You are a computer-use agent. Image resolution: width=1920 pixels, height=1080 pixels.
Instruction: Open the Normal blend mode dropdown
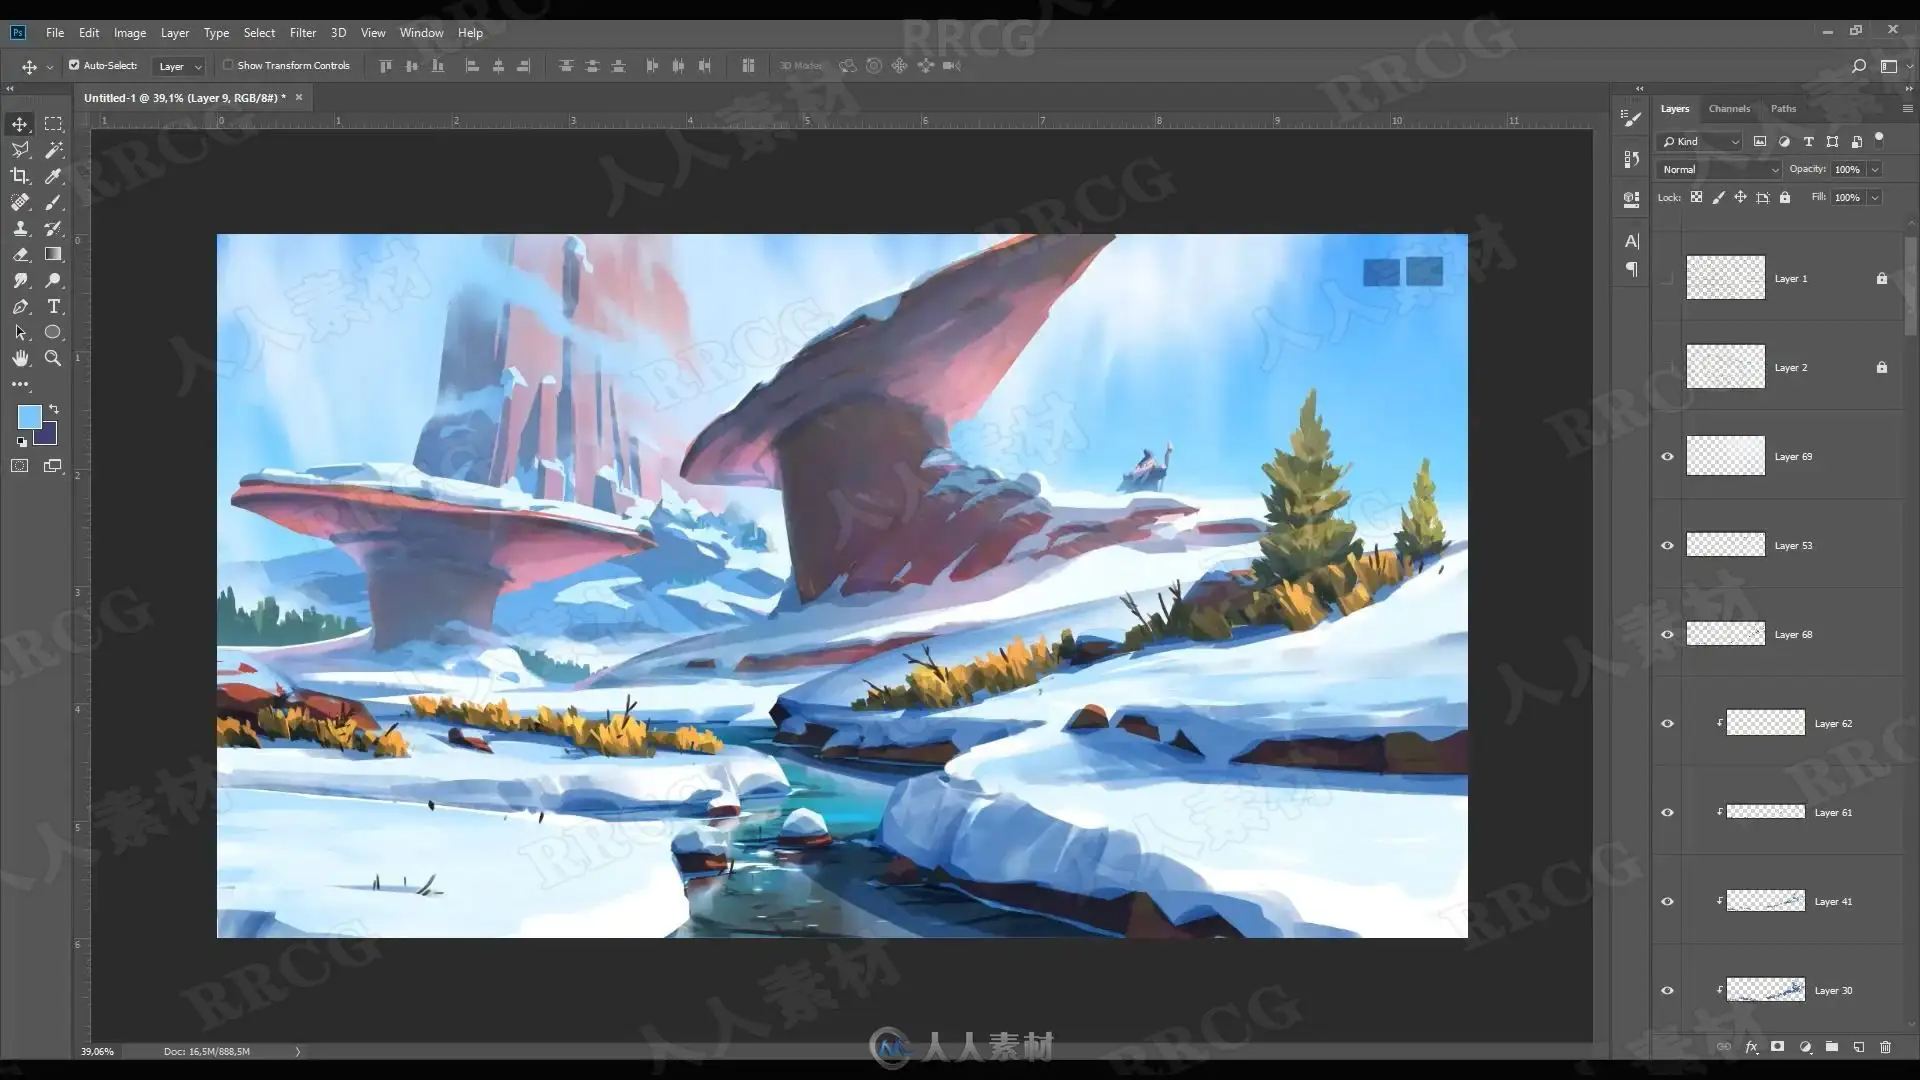(1719, 170)
